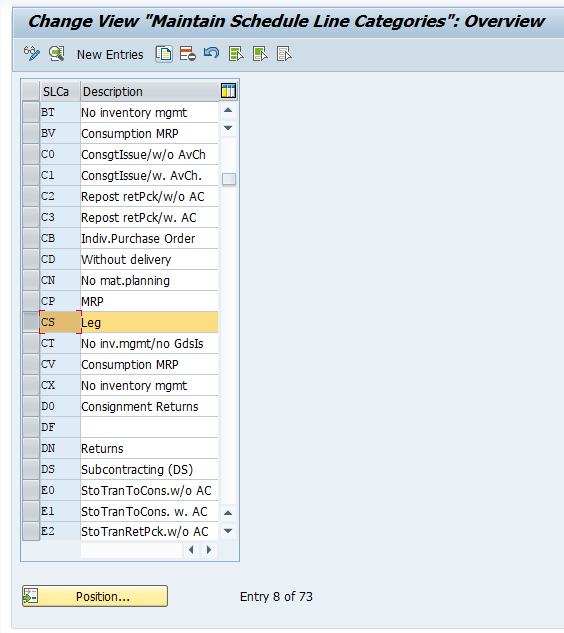Click the Copy As icon
The width and height of the screenshot is (564, 633).
point(164,54)
